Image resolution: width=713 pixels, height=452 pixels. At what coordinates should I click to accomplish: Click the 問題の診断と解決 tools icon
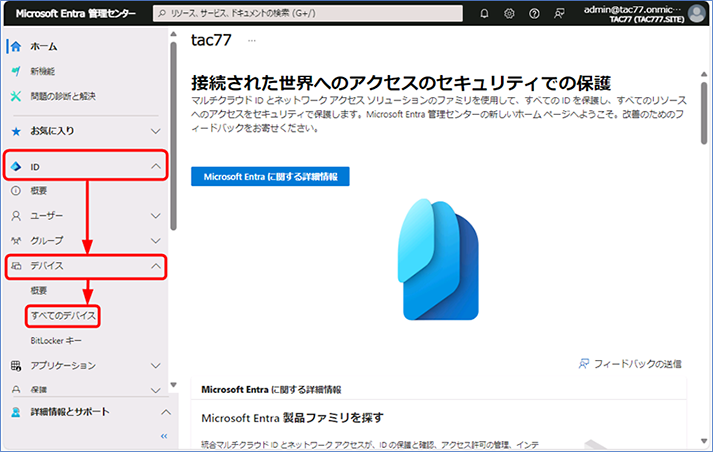pos(16,96)
